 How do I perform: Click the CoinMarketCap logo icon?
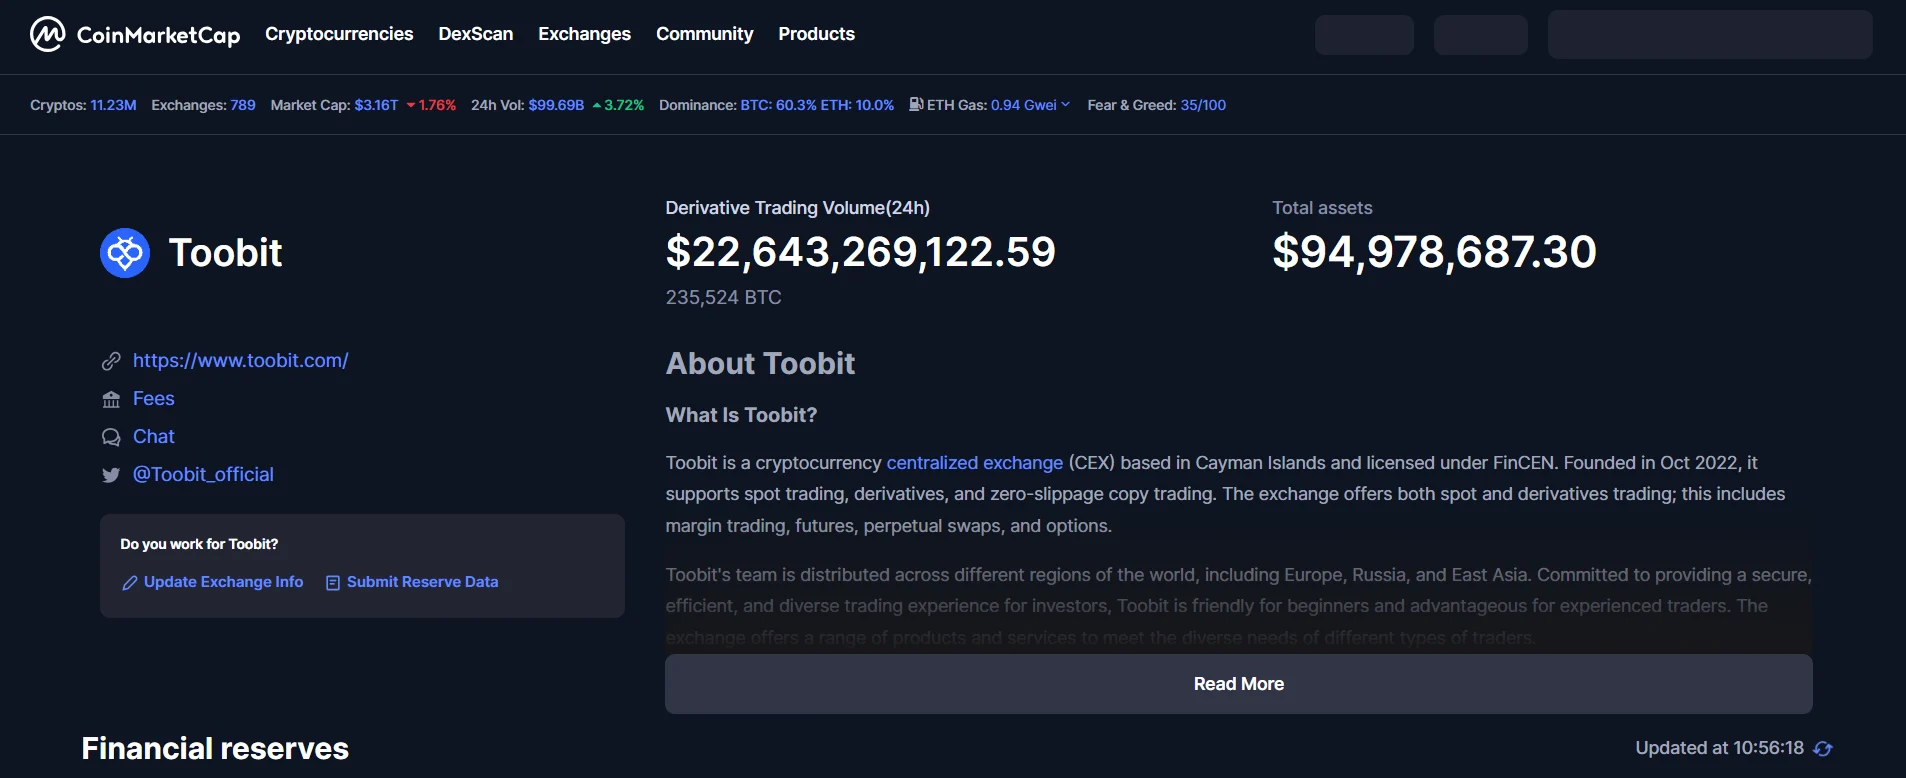click(47, 34)
